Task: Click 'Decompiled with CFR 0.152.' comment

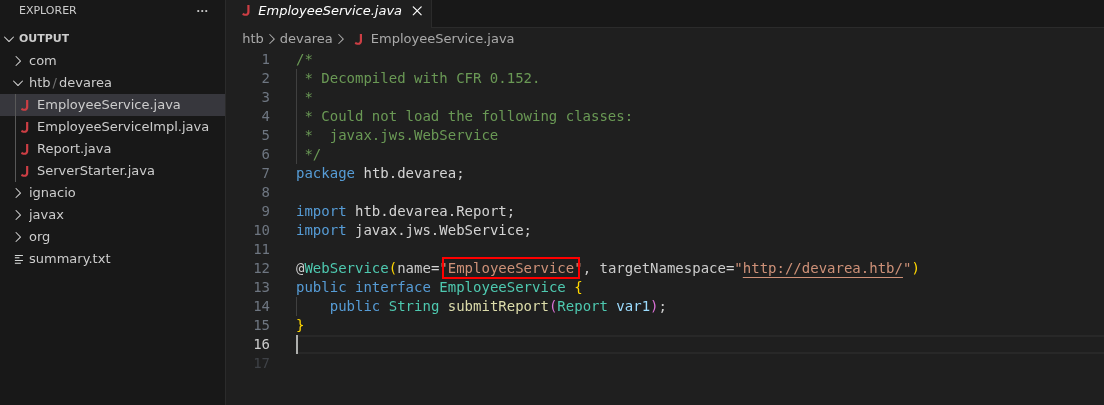Action: 430,78
